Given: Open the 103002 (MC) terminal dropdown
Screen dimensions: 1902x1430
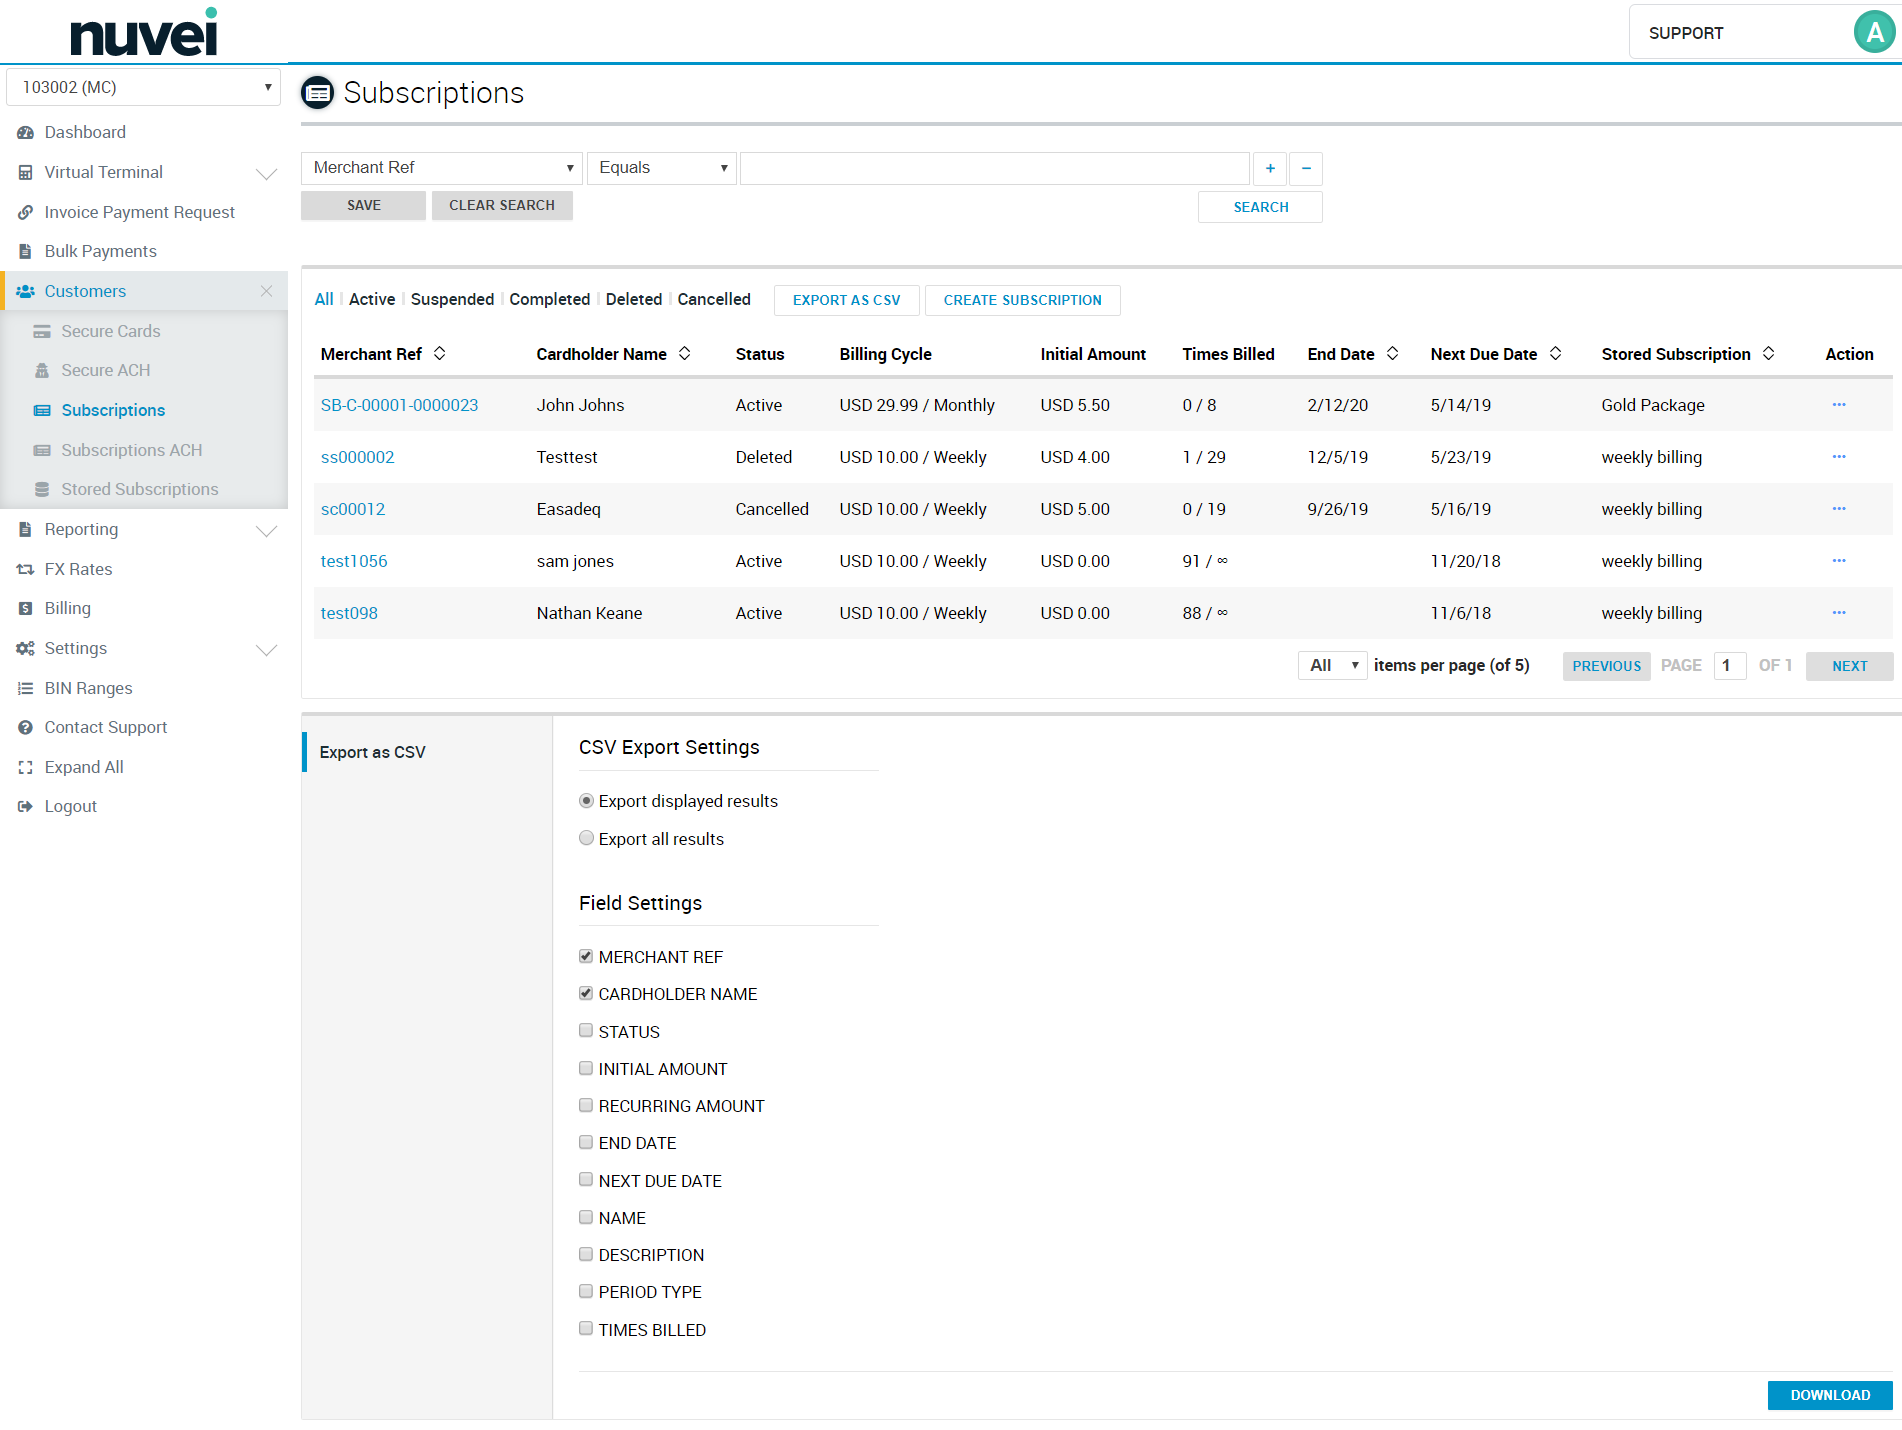Looking at the screenshot, I should tap(144, 87).
